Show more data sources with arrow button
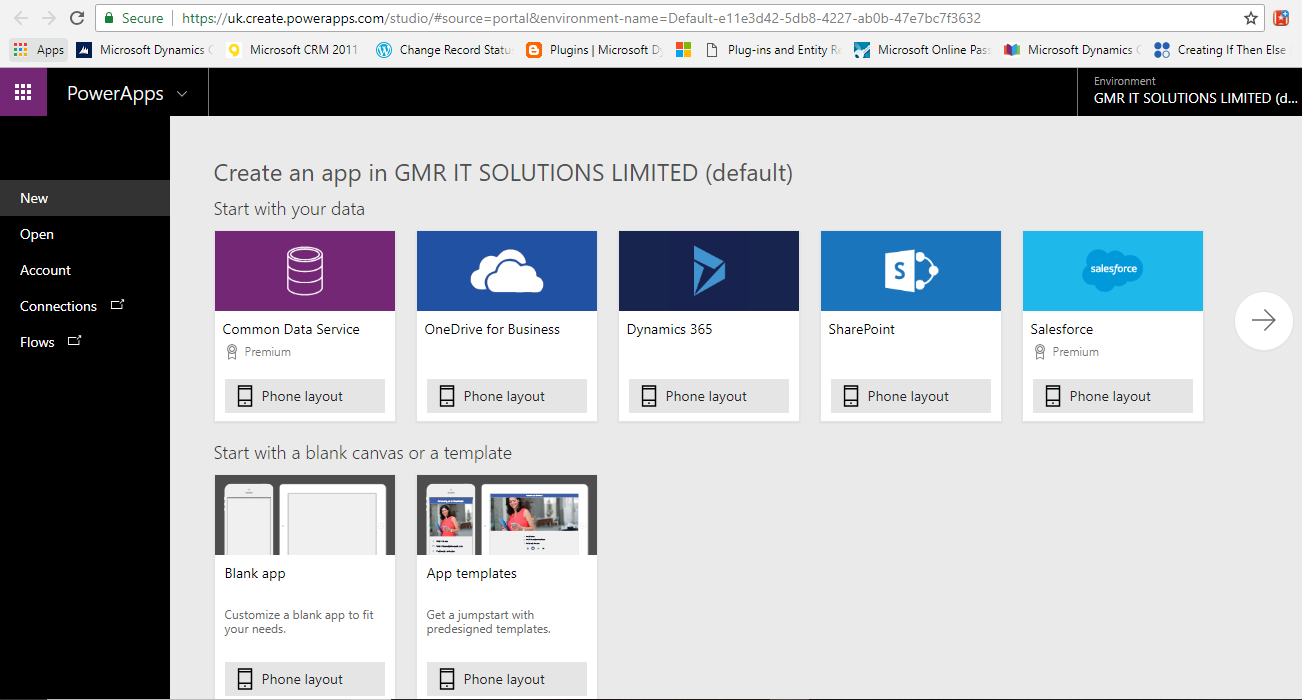This screenshot has height=700, width=1302. (x=1264, y=320)
